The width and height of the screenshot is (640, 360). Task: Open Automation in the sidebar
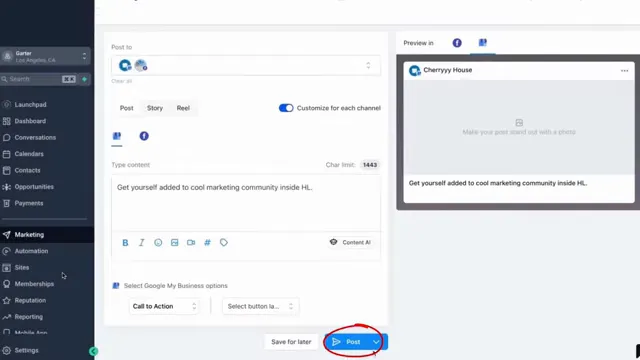[31, 251]
